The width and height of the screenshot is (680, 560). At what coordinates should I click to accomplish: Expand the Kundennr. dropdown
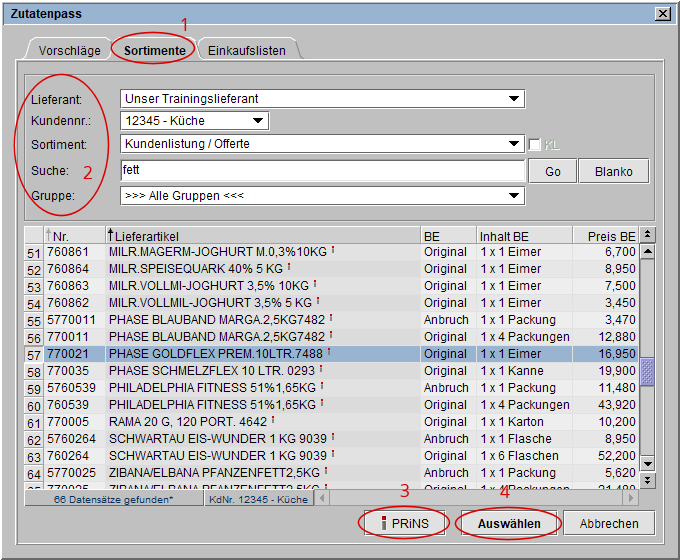[258, 121]
